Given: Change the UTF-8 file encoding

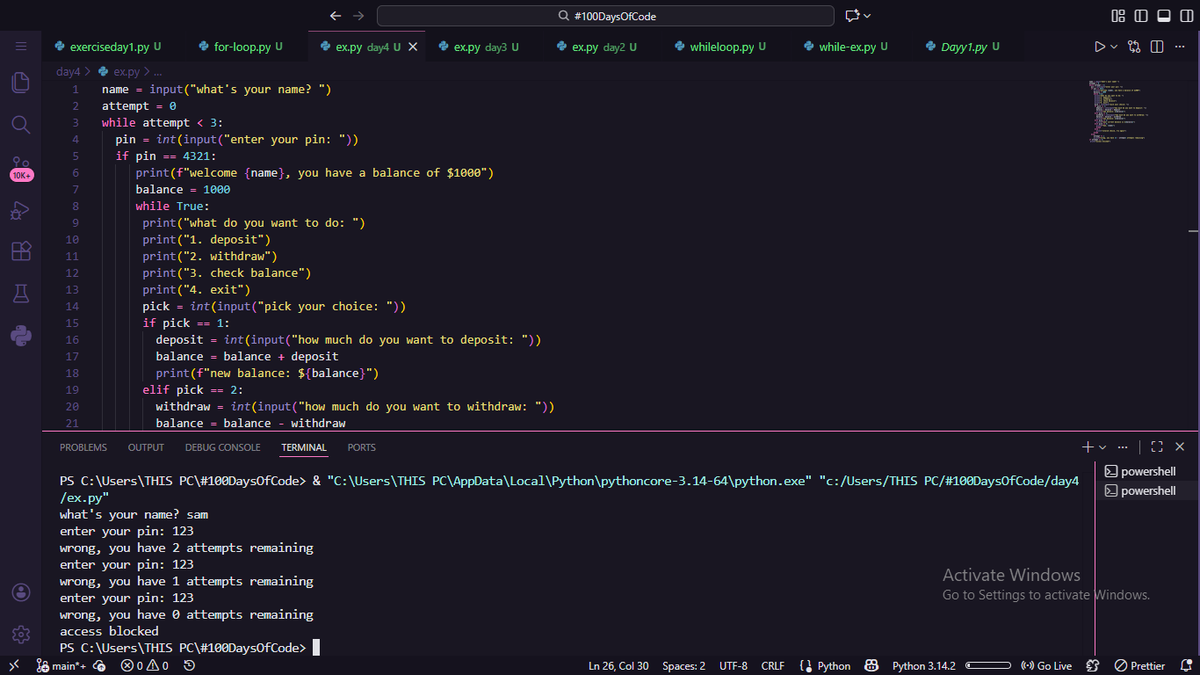Looking at the screenshot, I should tap(733, 666).
